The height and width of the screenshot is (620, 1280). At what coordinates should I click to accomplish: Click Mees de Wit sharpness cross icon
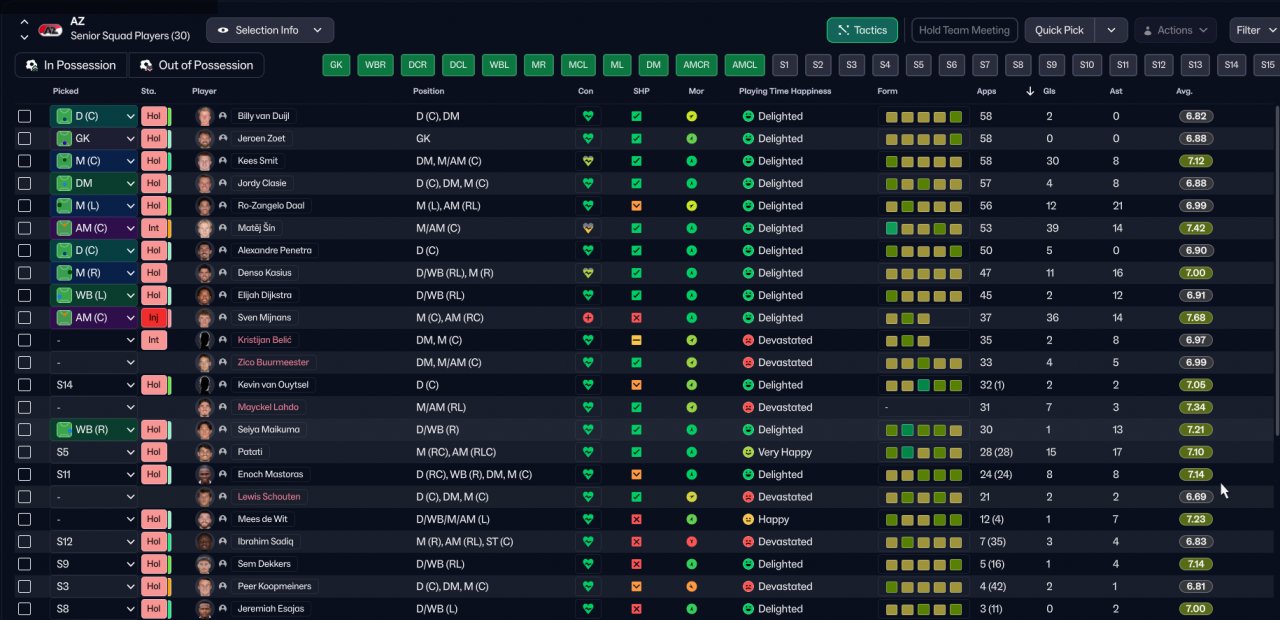tap(636, 519)
